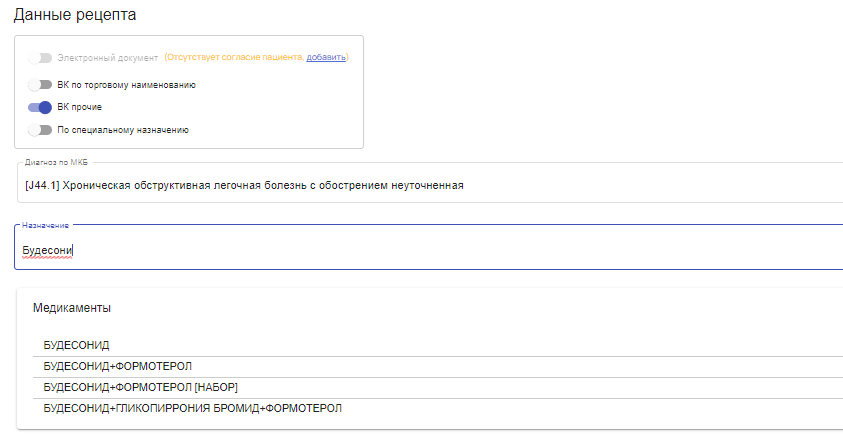The height and width of the screenshot is (438, 843).
Task: Enable По специальному назначению switch
Action: pyautogui.click(x=40, y=130)
